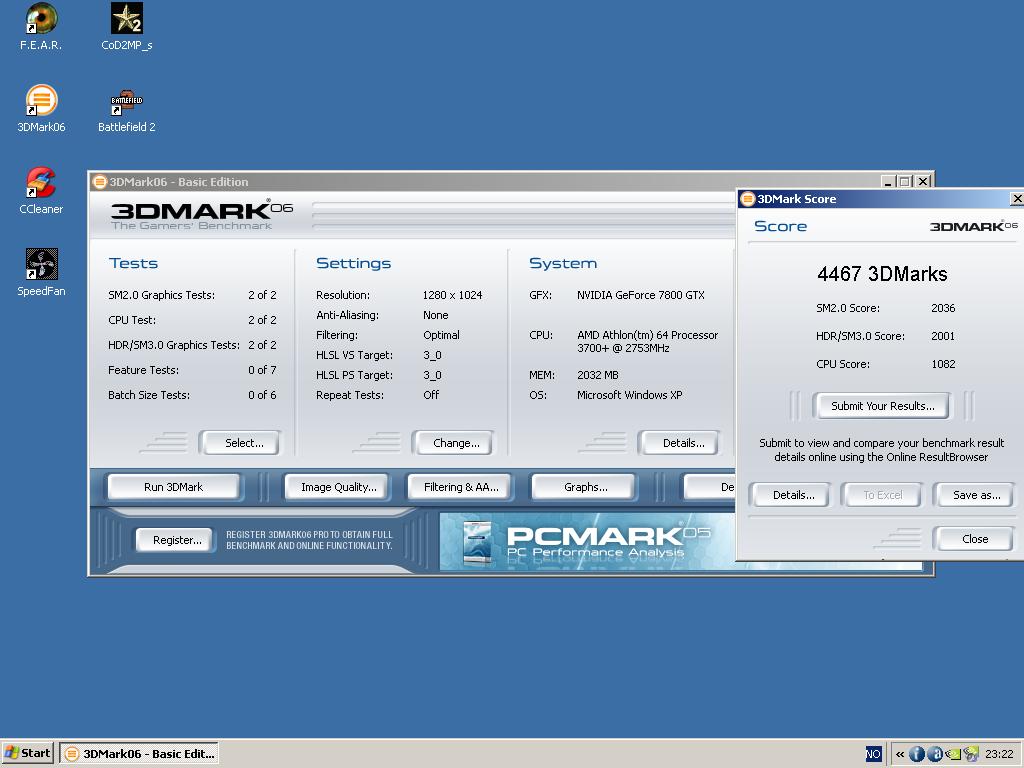Click the CPU Score value 1082
The image size is (1024, 768).
point(943,364)
